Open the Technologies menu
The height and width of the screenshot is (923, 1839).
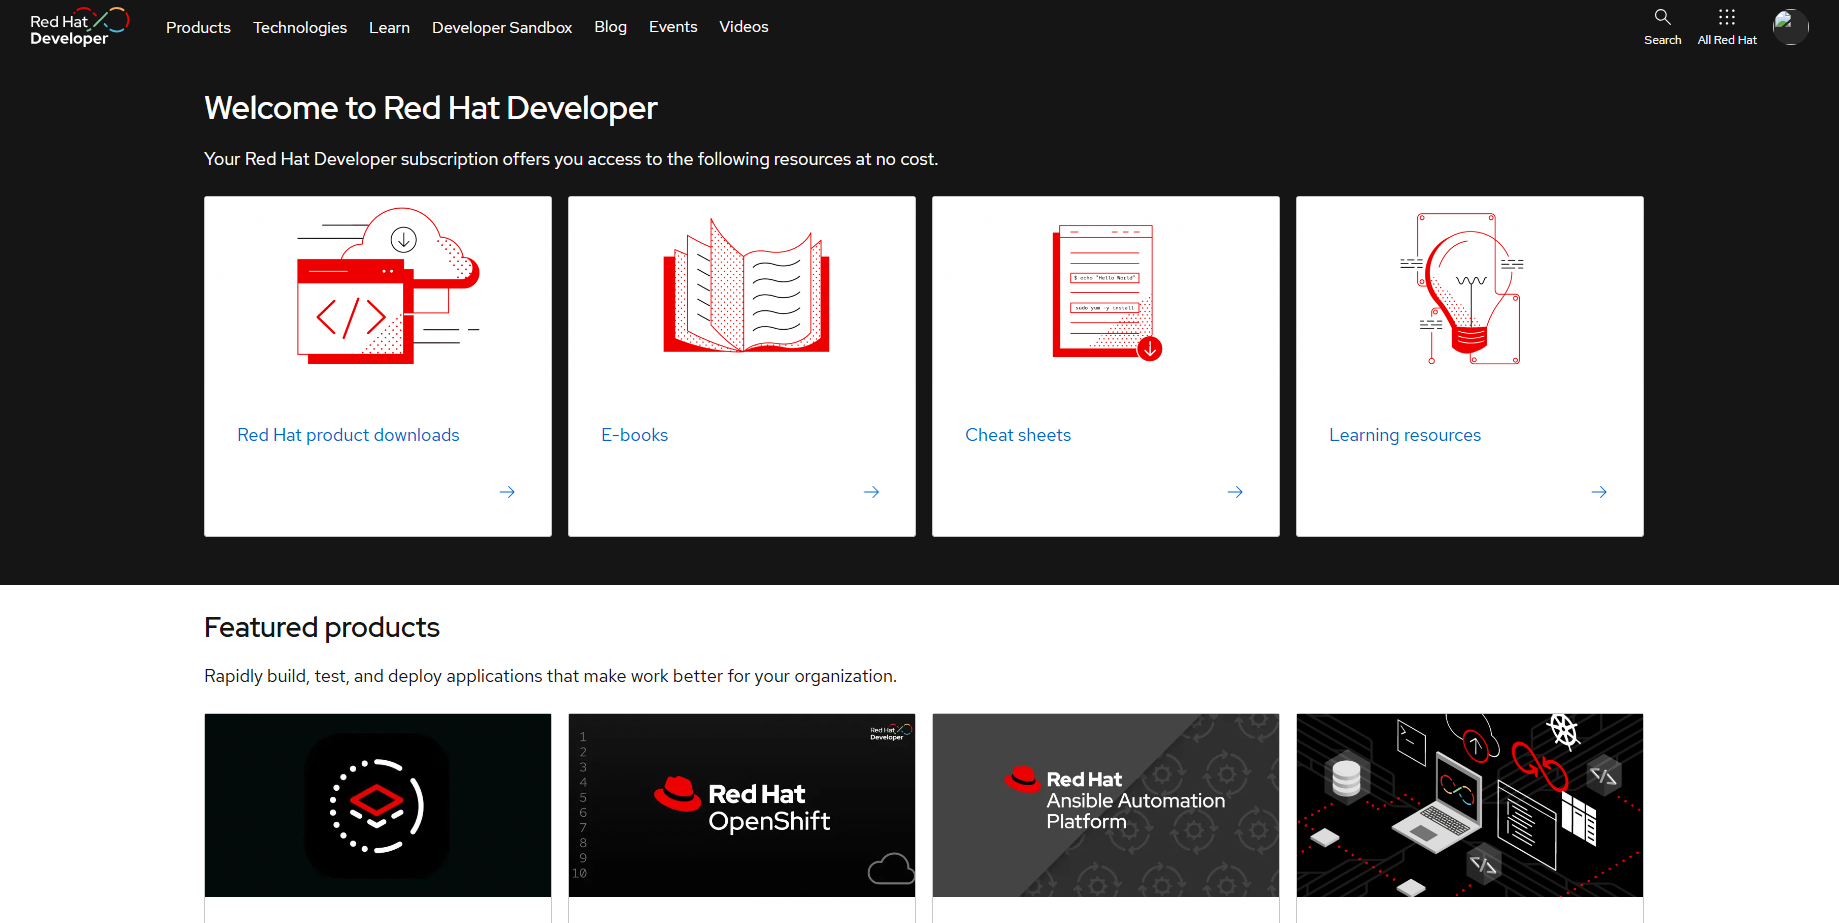pyautogui.click(x=300, y=27)
